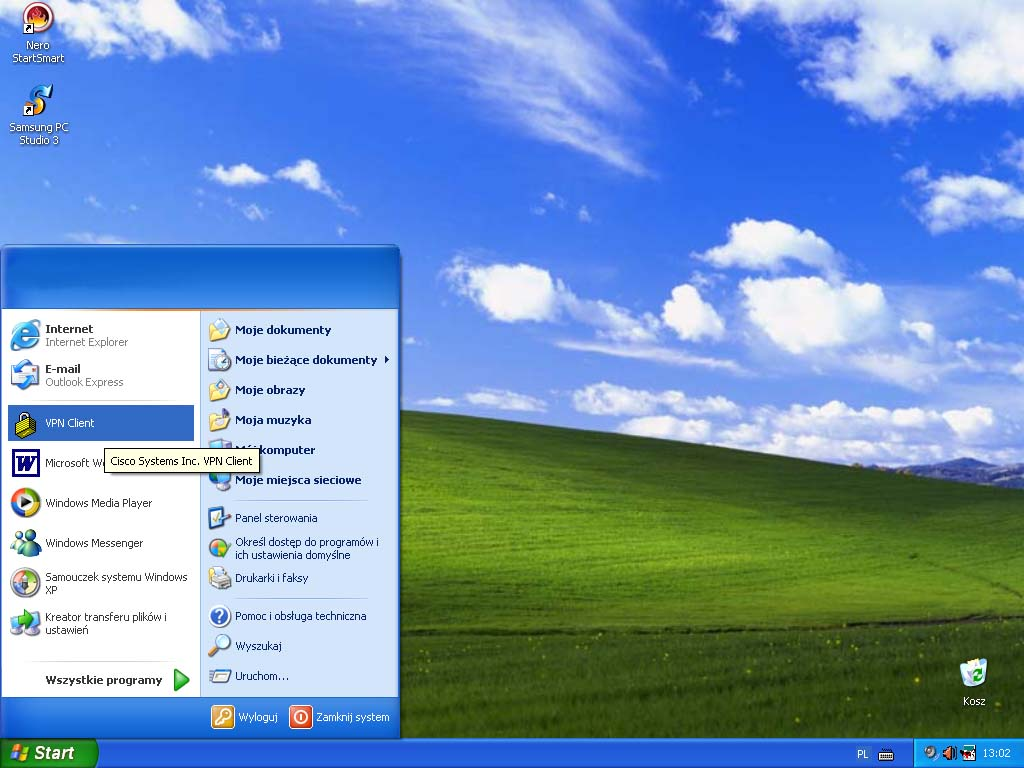Launch Kreator transferu plików i ustawień
Screen dimensions: 1024x768
tap(101, 623)
